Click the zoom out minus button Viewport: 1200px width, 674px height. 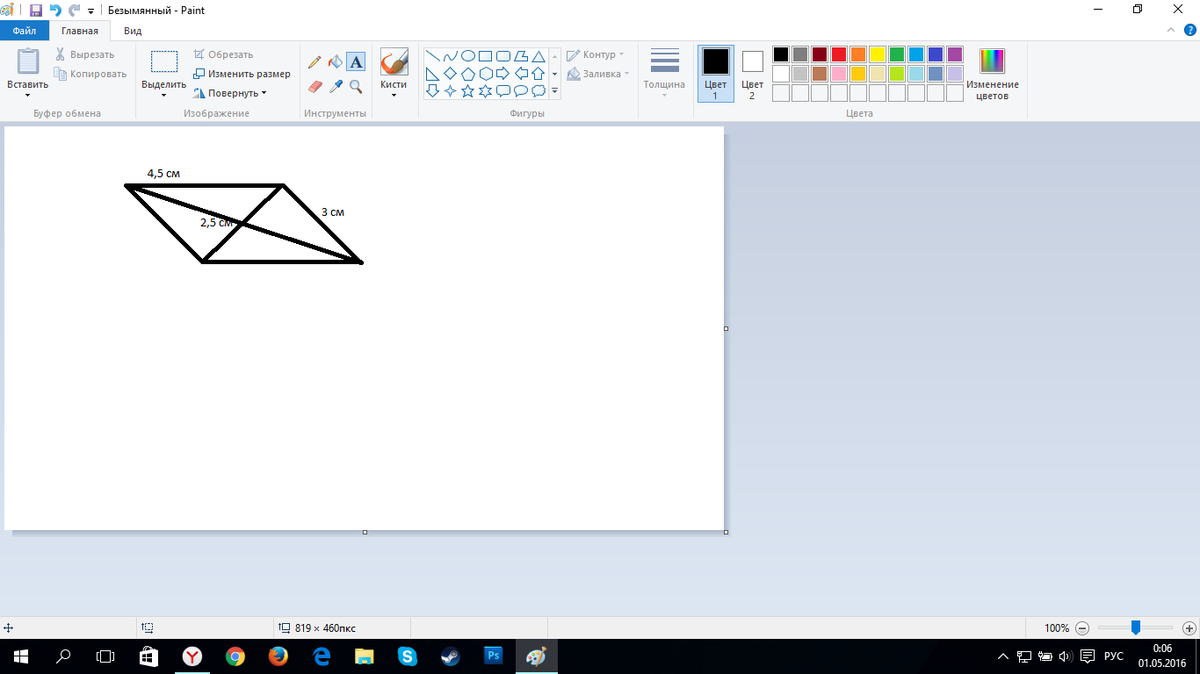tap(1083, 628)
